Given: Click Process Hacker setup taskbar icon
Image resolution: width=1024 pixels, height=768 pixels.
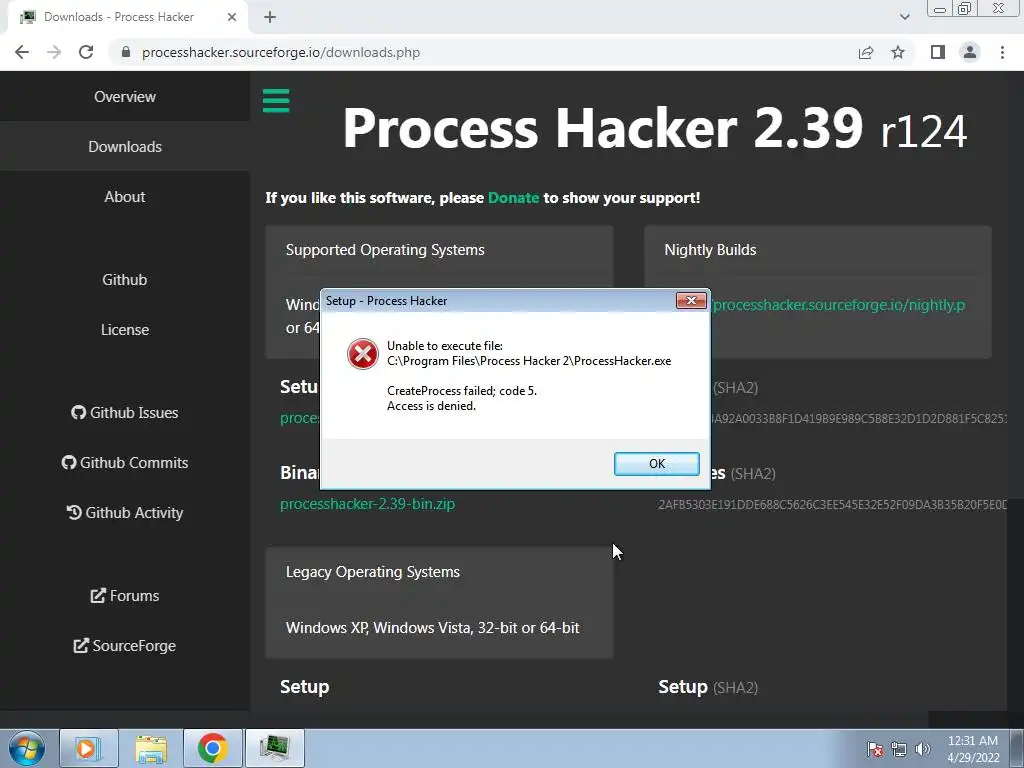Looking at the screenshot, I should tap(275, 748).
